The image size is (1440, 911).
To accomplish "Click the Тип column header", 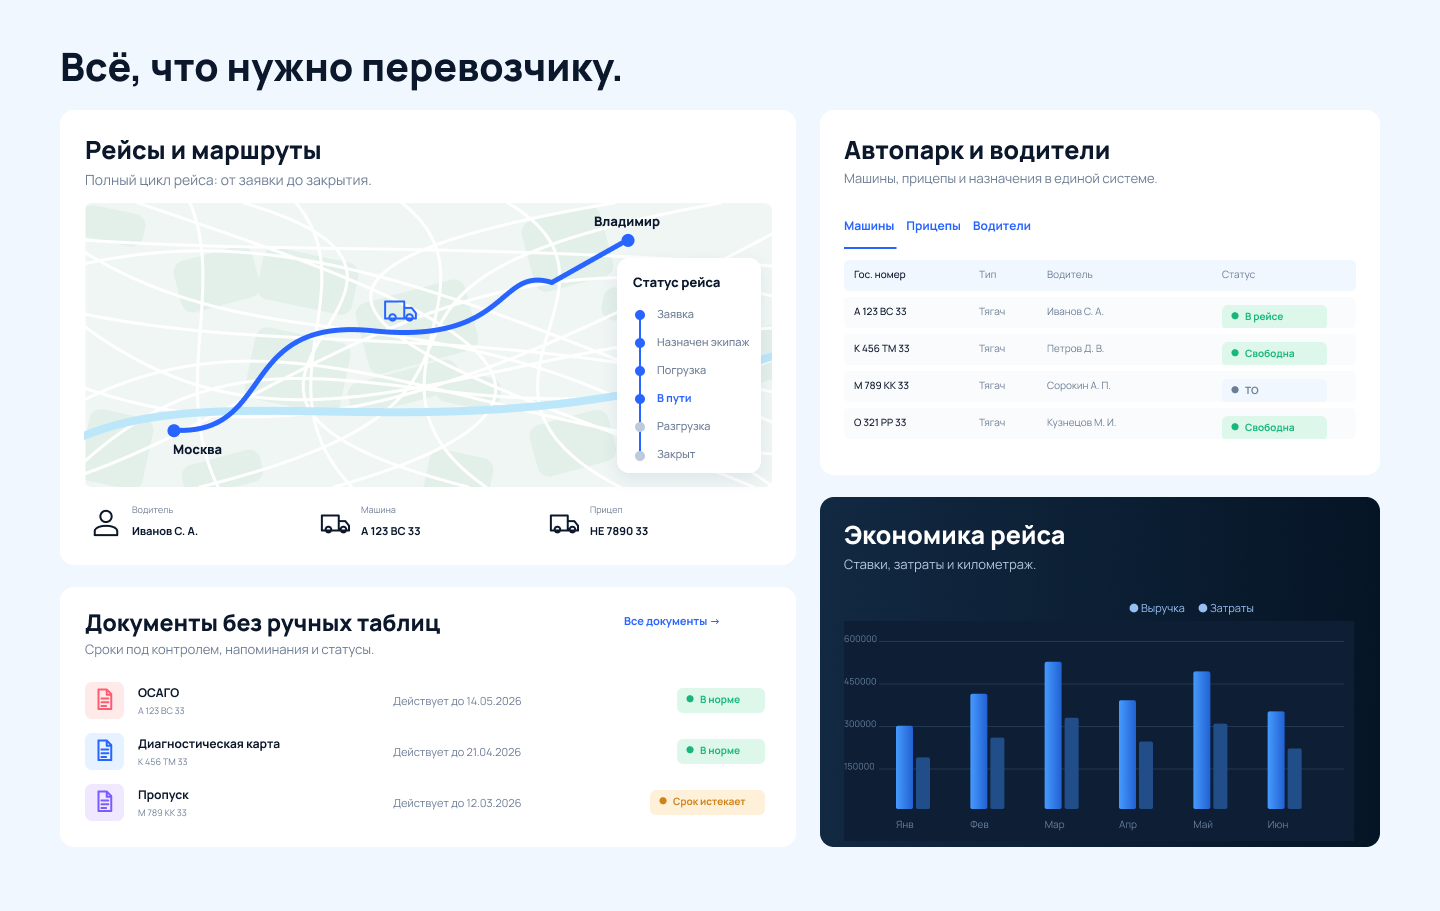I will click(987, 275).
